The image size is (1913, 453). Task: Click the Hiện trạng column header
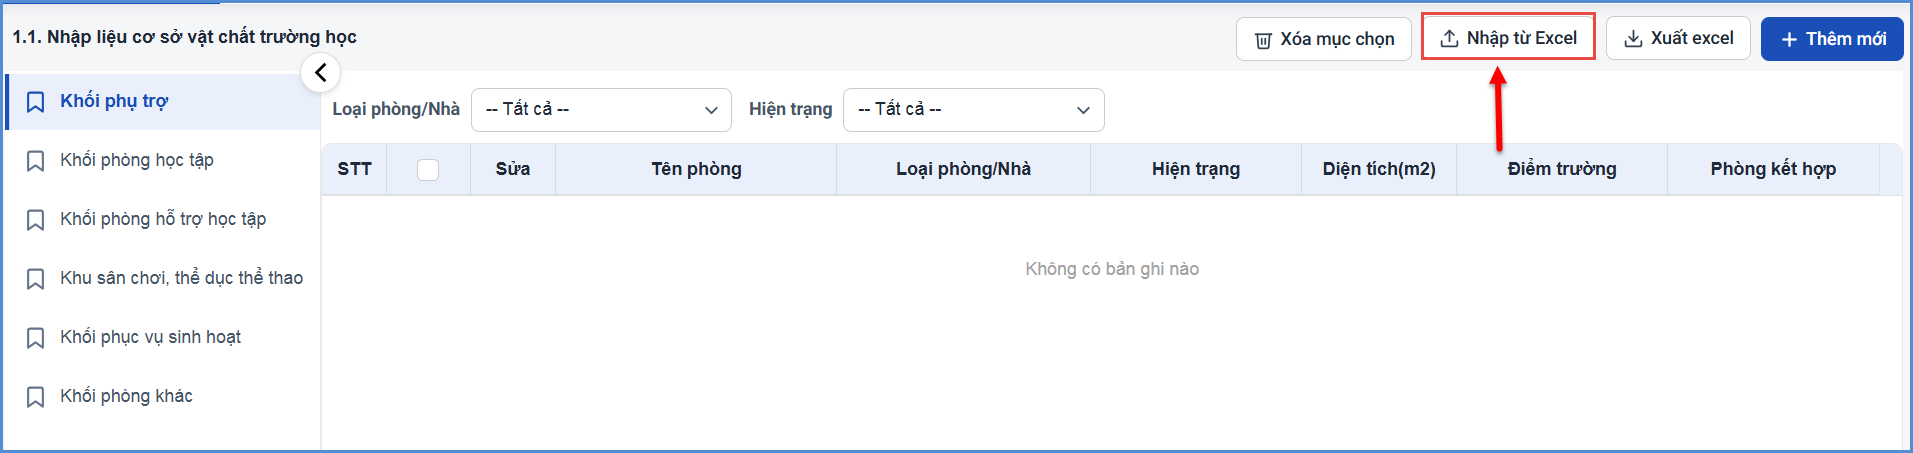pyautogui.click(x=1196, y=169)
